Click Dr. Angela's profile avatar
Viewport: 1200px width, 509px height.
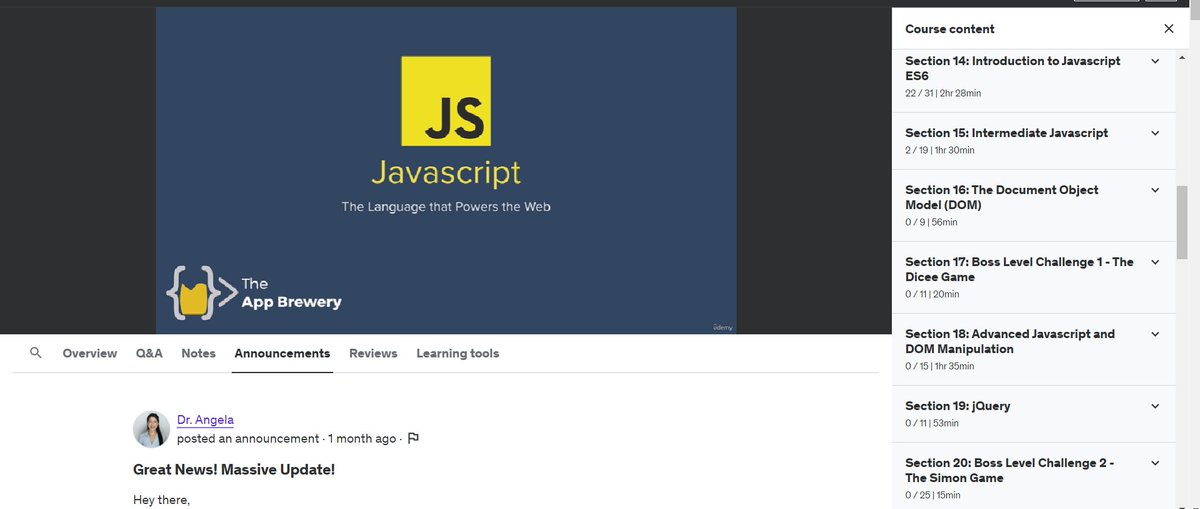click(x=151, y=429)
